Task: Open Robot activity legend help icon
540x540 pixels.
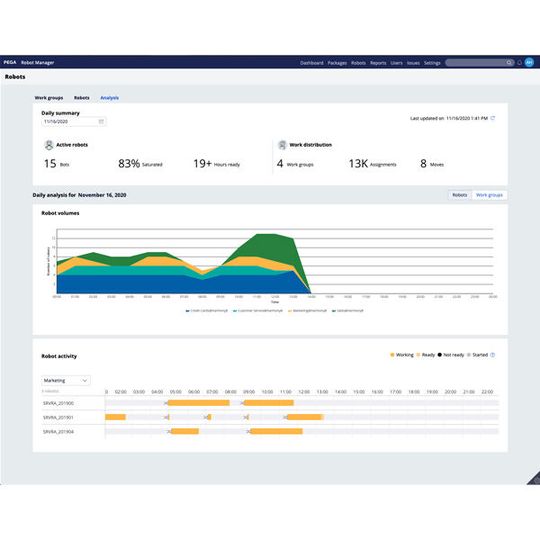Action: [x=492, y=355]
